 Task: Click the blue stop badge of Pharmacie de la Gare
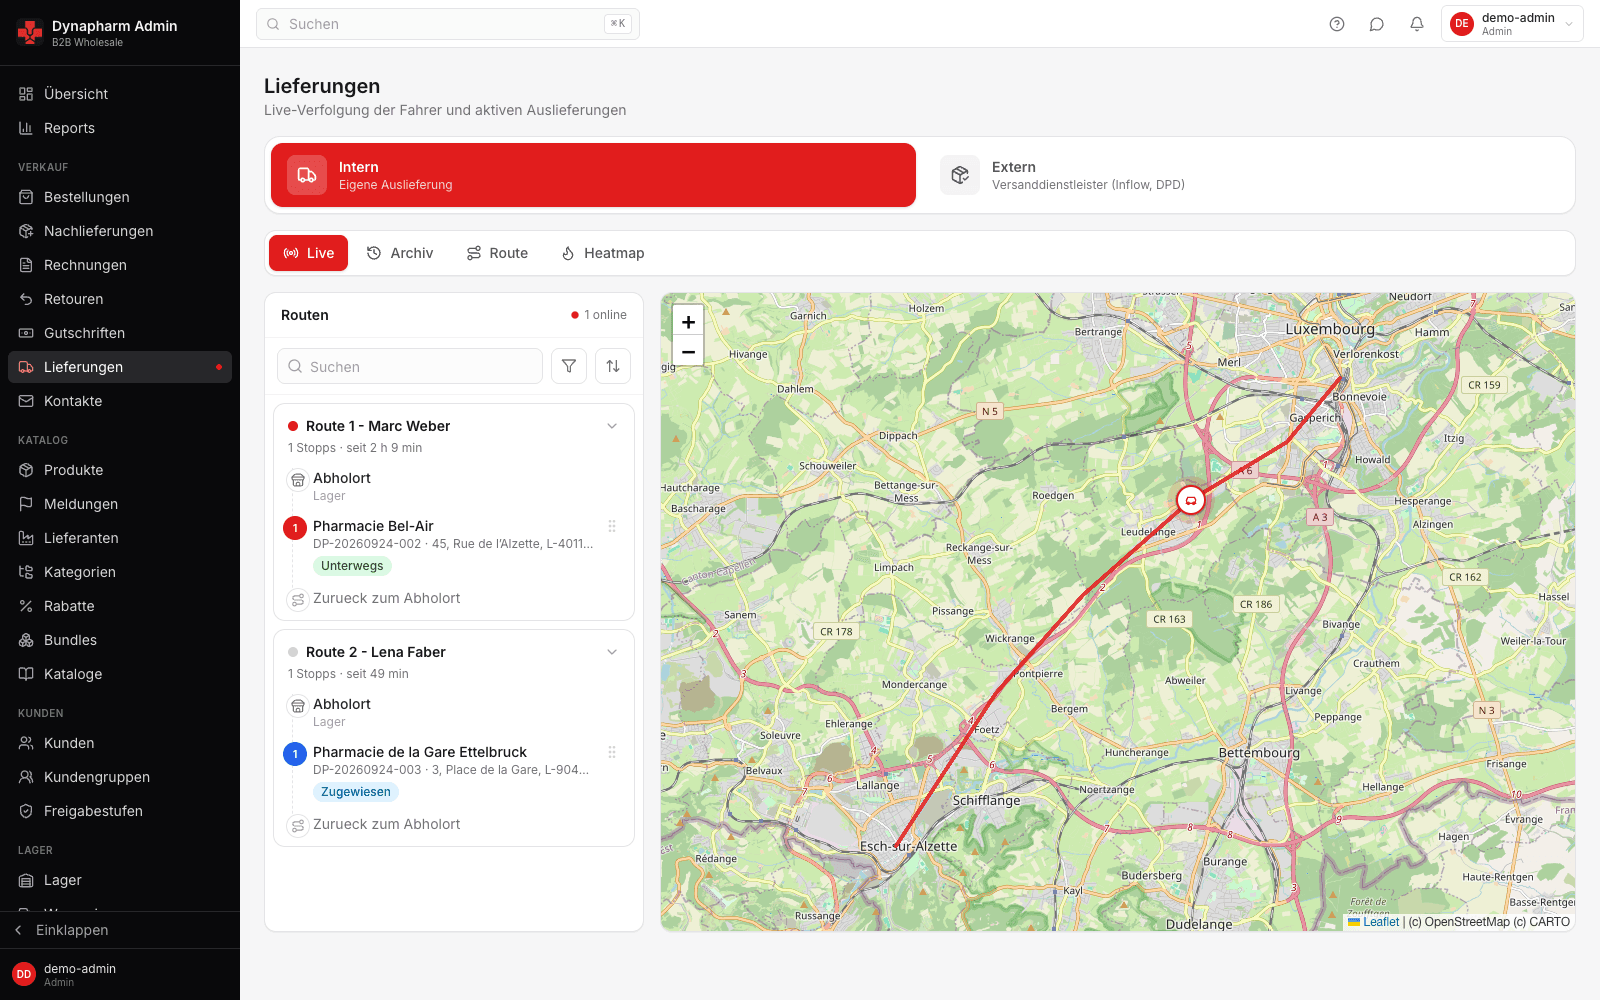[295, 754]
